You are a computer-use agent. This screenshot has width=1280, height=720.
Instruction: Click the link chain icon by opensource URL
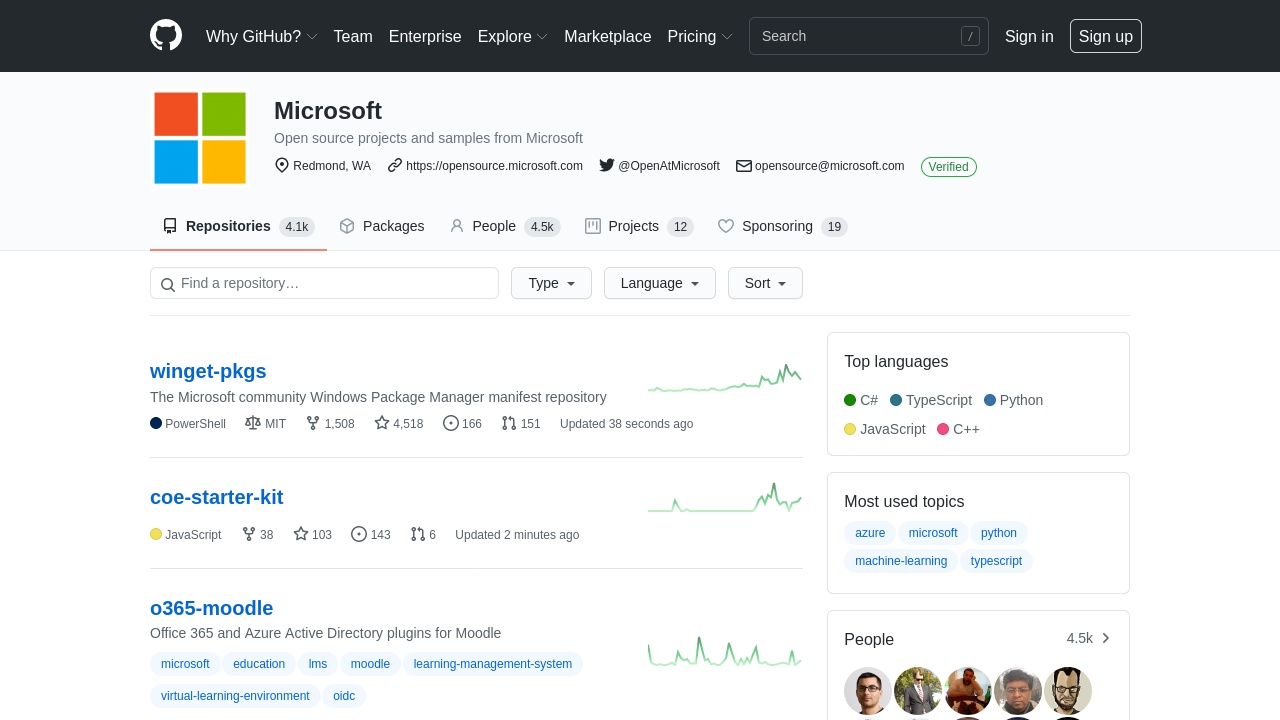pyautogui.click(x=395, y=165)
